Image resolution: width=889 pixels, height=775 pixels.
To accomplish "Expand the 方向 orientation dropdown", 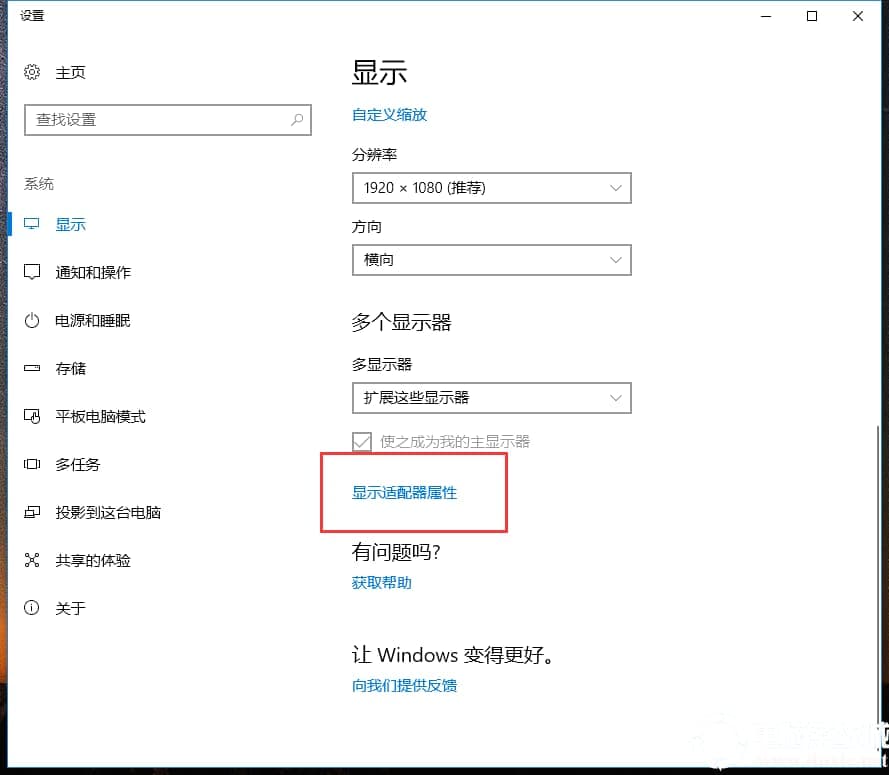I will click(x=491, y=260).
